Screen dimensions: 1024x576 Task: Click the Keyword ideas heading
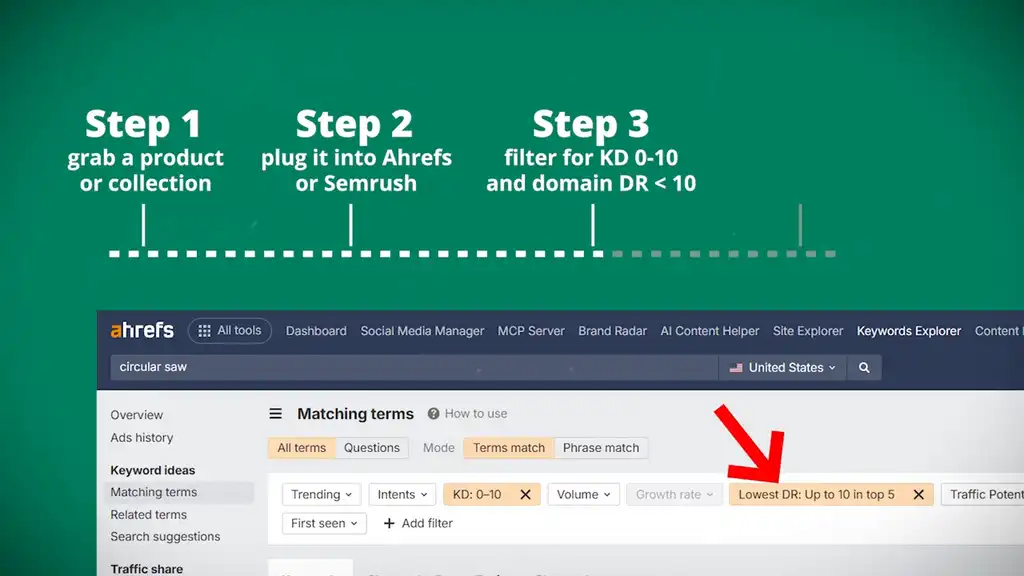[x=153, y=470]
